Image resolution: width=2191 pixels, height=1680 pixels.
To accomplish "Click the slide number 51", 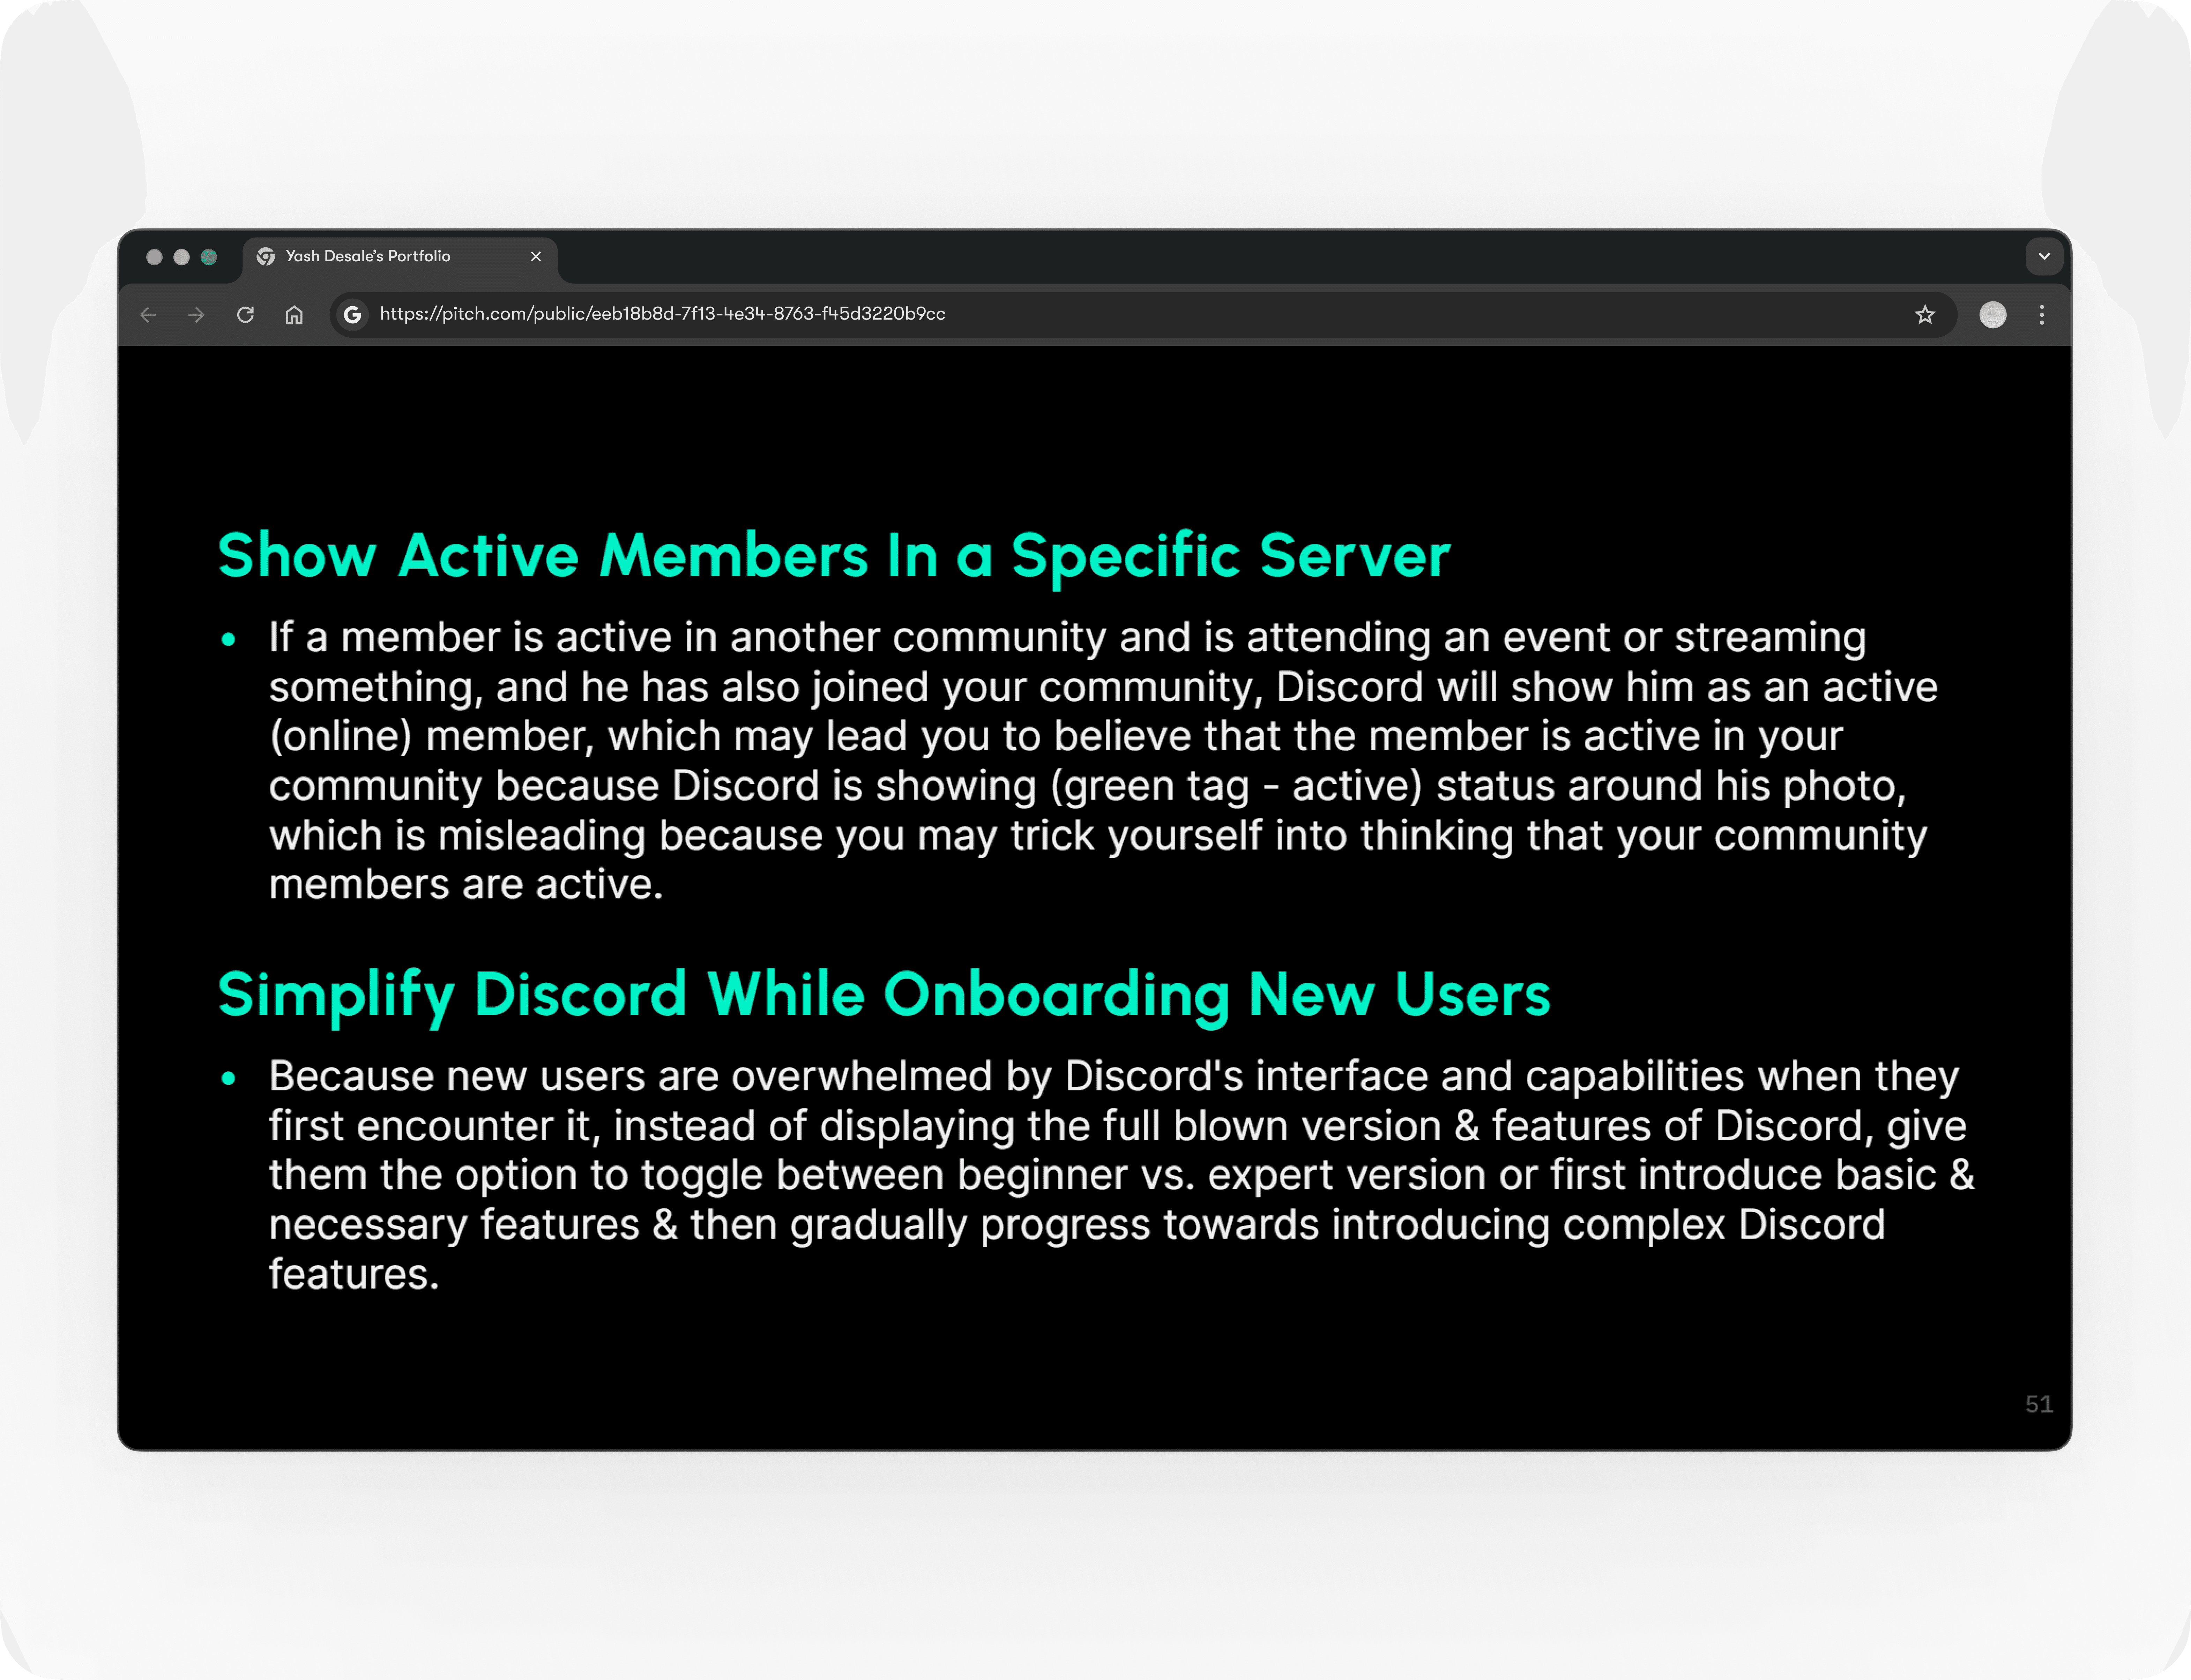I will (x=2038, y=1404).
